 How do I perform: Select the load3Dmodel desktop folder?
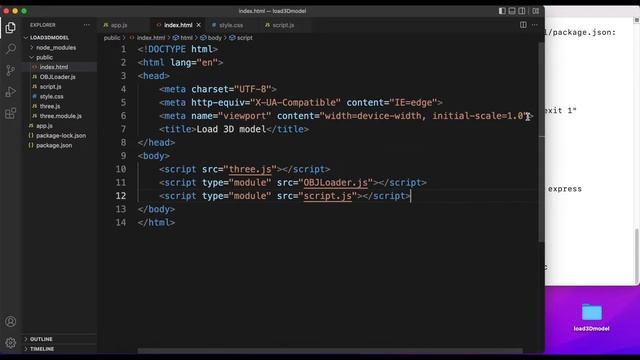591,317
